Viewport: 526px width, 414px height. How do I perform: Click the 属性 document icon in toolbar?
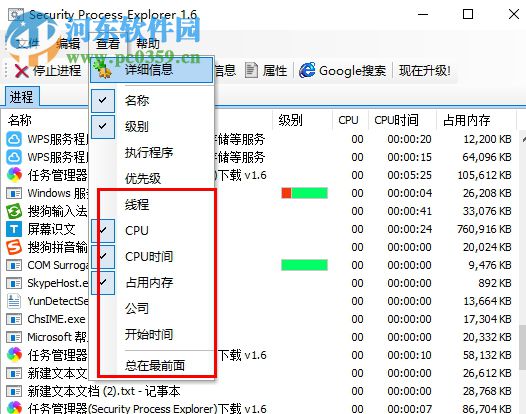tap(251, 70)
